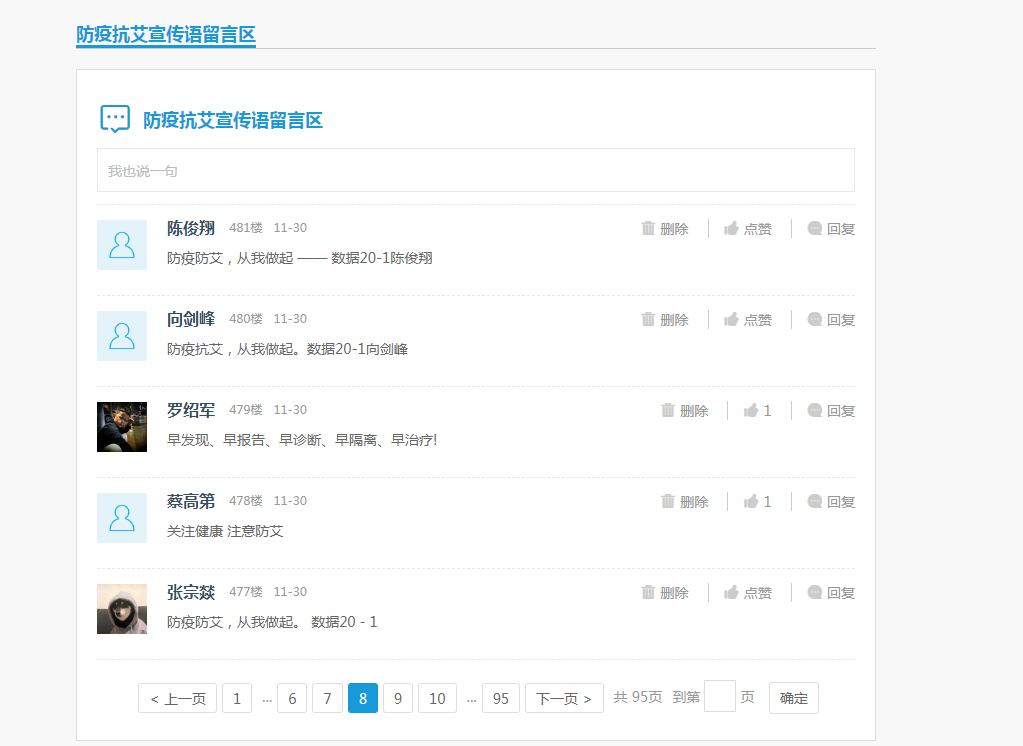Go to next page with 下一页

[x=564, y=698]
